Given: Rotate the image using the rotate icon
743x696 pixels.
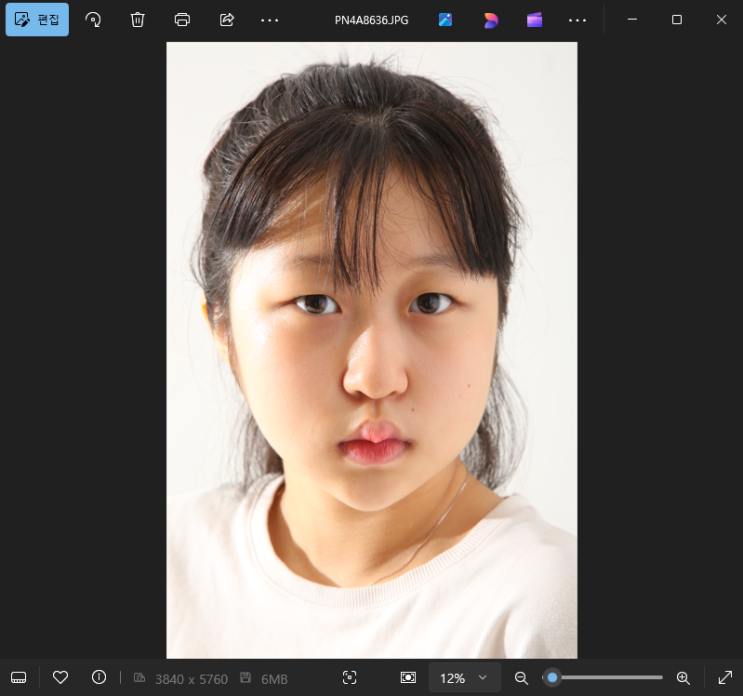Looking at the screenshot, I should click(x=93, y=19).
